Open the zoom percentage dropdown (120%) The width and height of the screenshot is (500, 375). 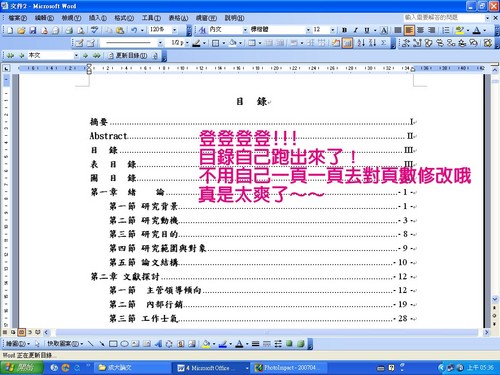[x=175, y=30]
